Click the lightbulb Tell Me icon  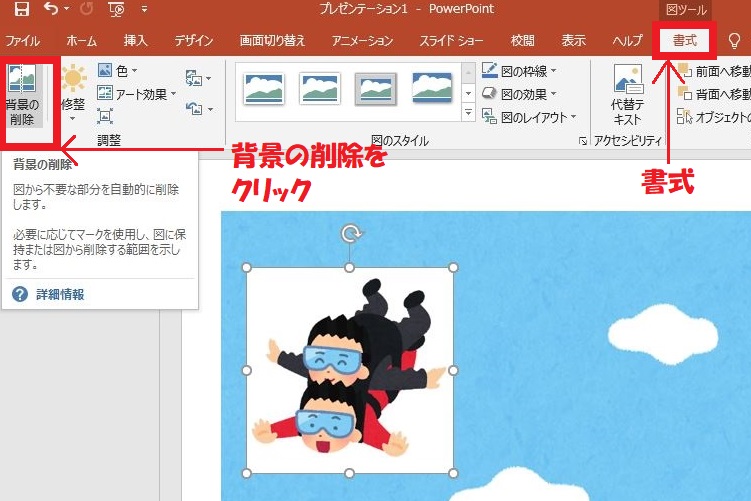734,41
